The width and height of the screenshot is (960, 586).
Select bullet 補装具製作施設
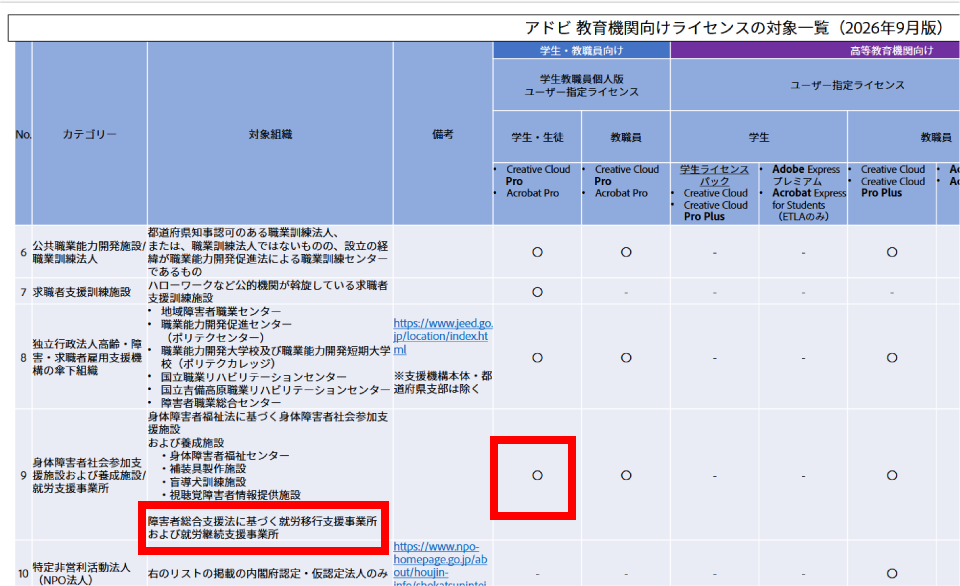click(x=208, y=468)
